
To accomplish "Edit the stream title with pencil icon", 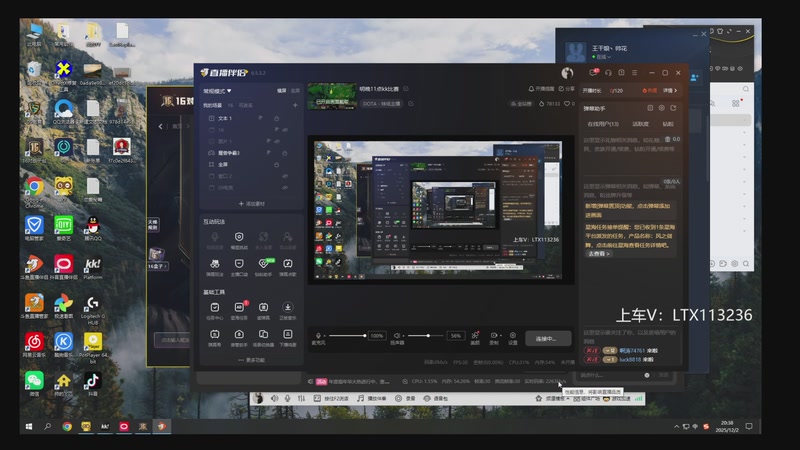I will (x=406, y=89).
